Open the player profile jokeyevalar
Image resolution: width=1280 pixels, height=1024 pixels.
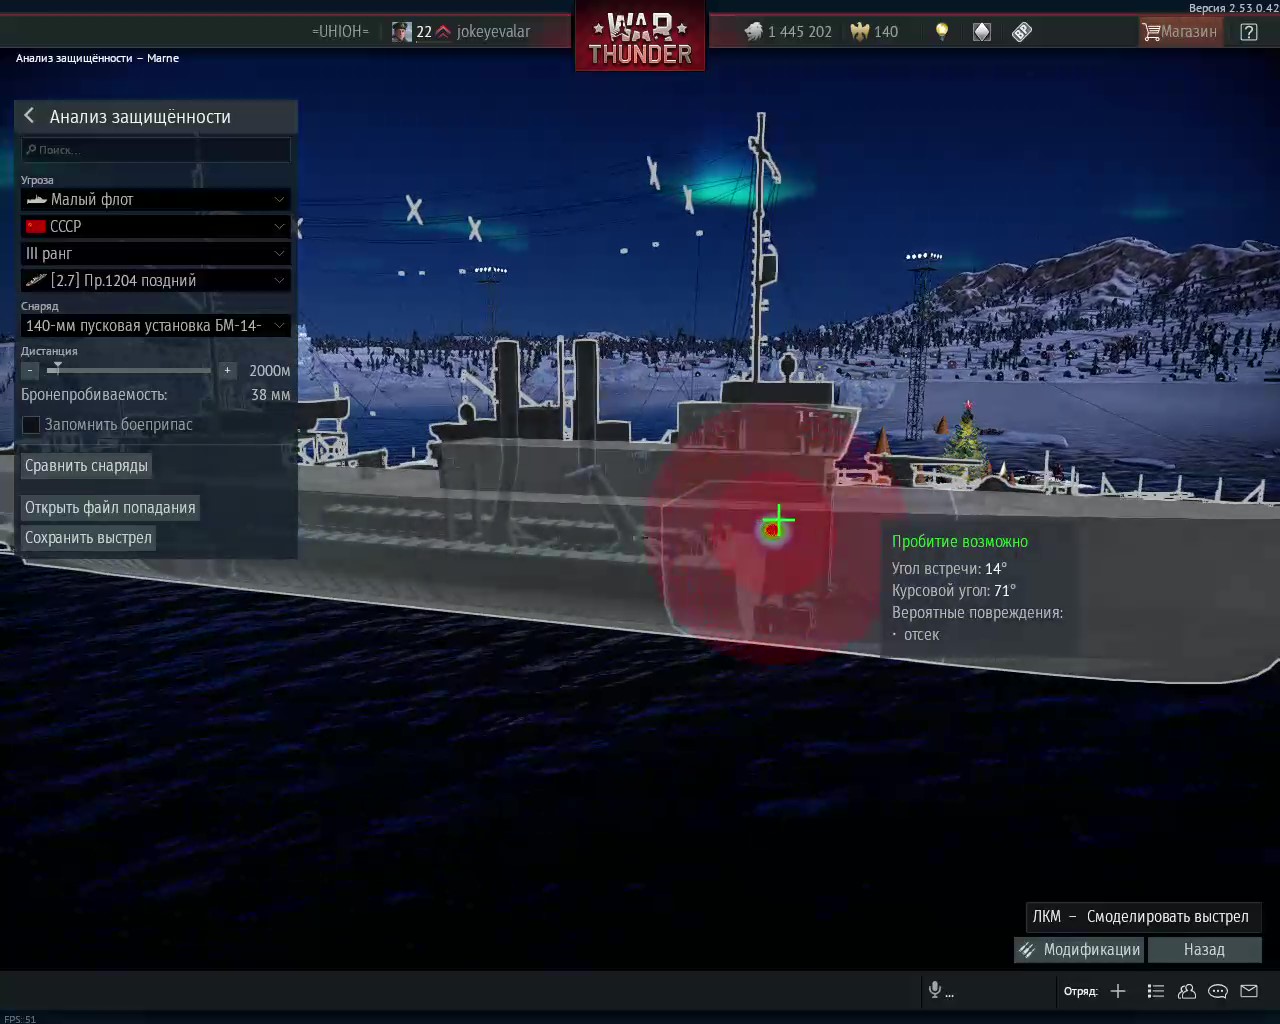[493, 31]
